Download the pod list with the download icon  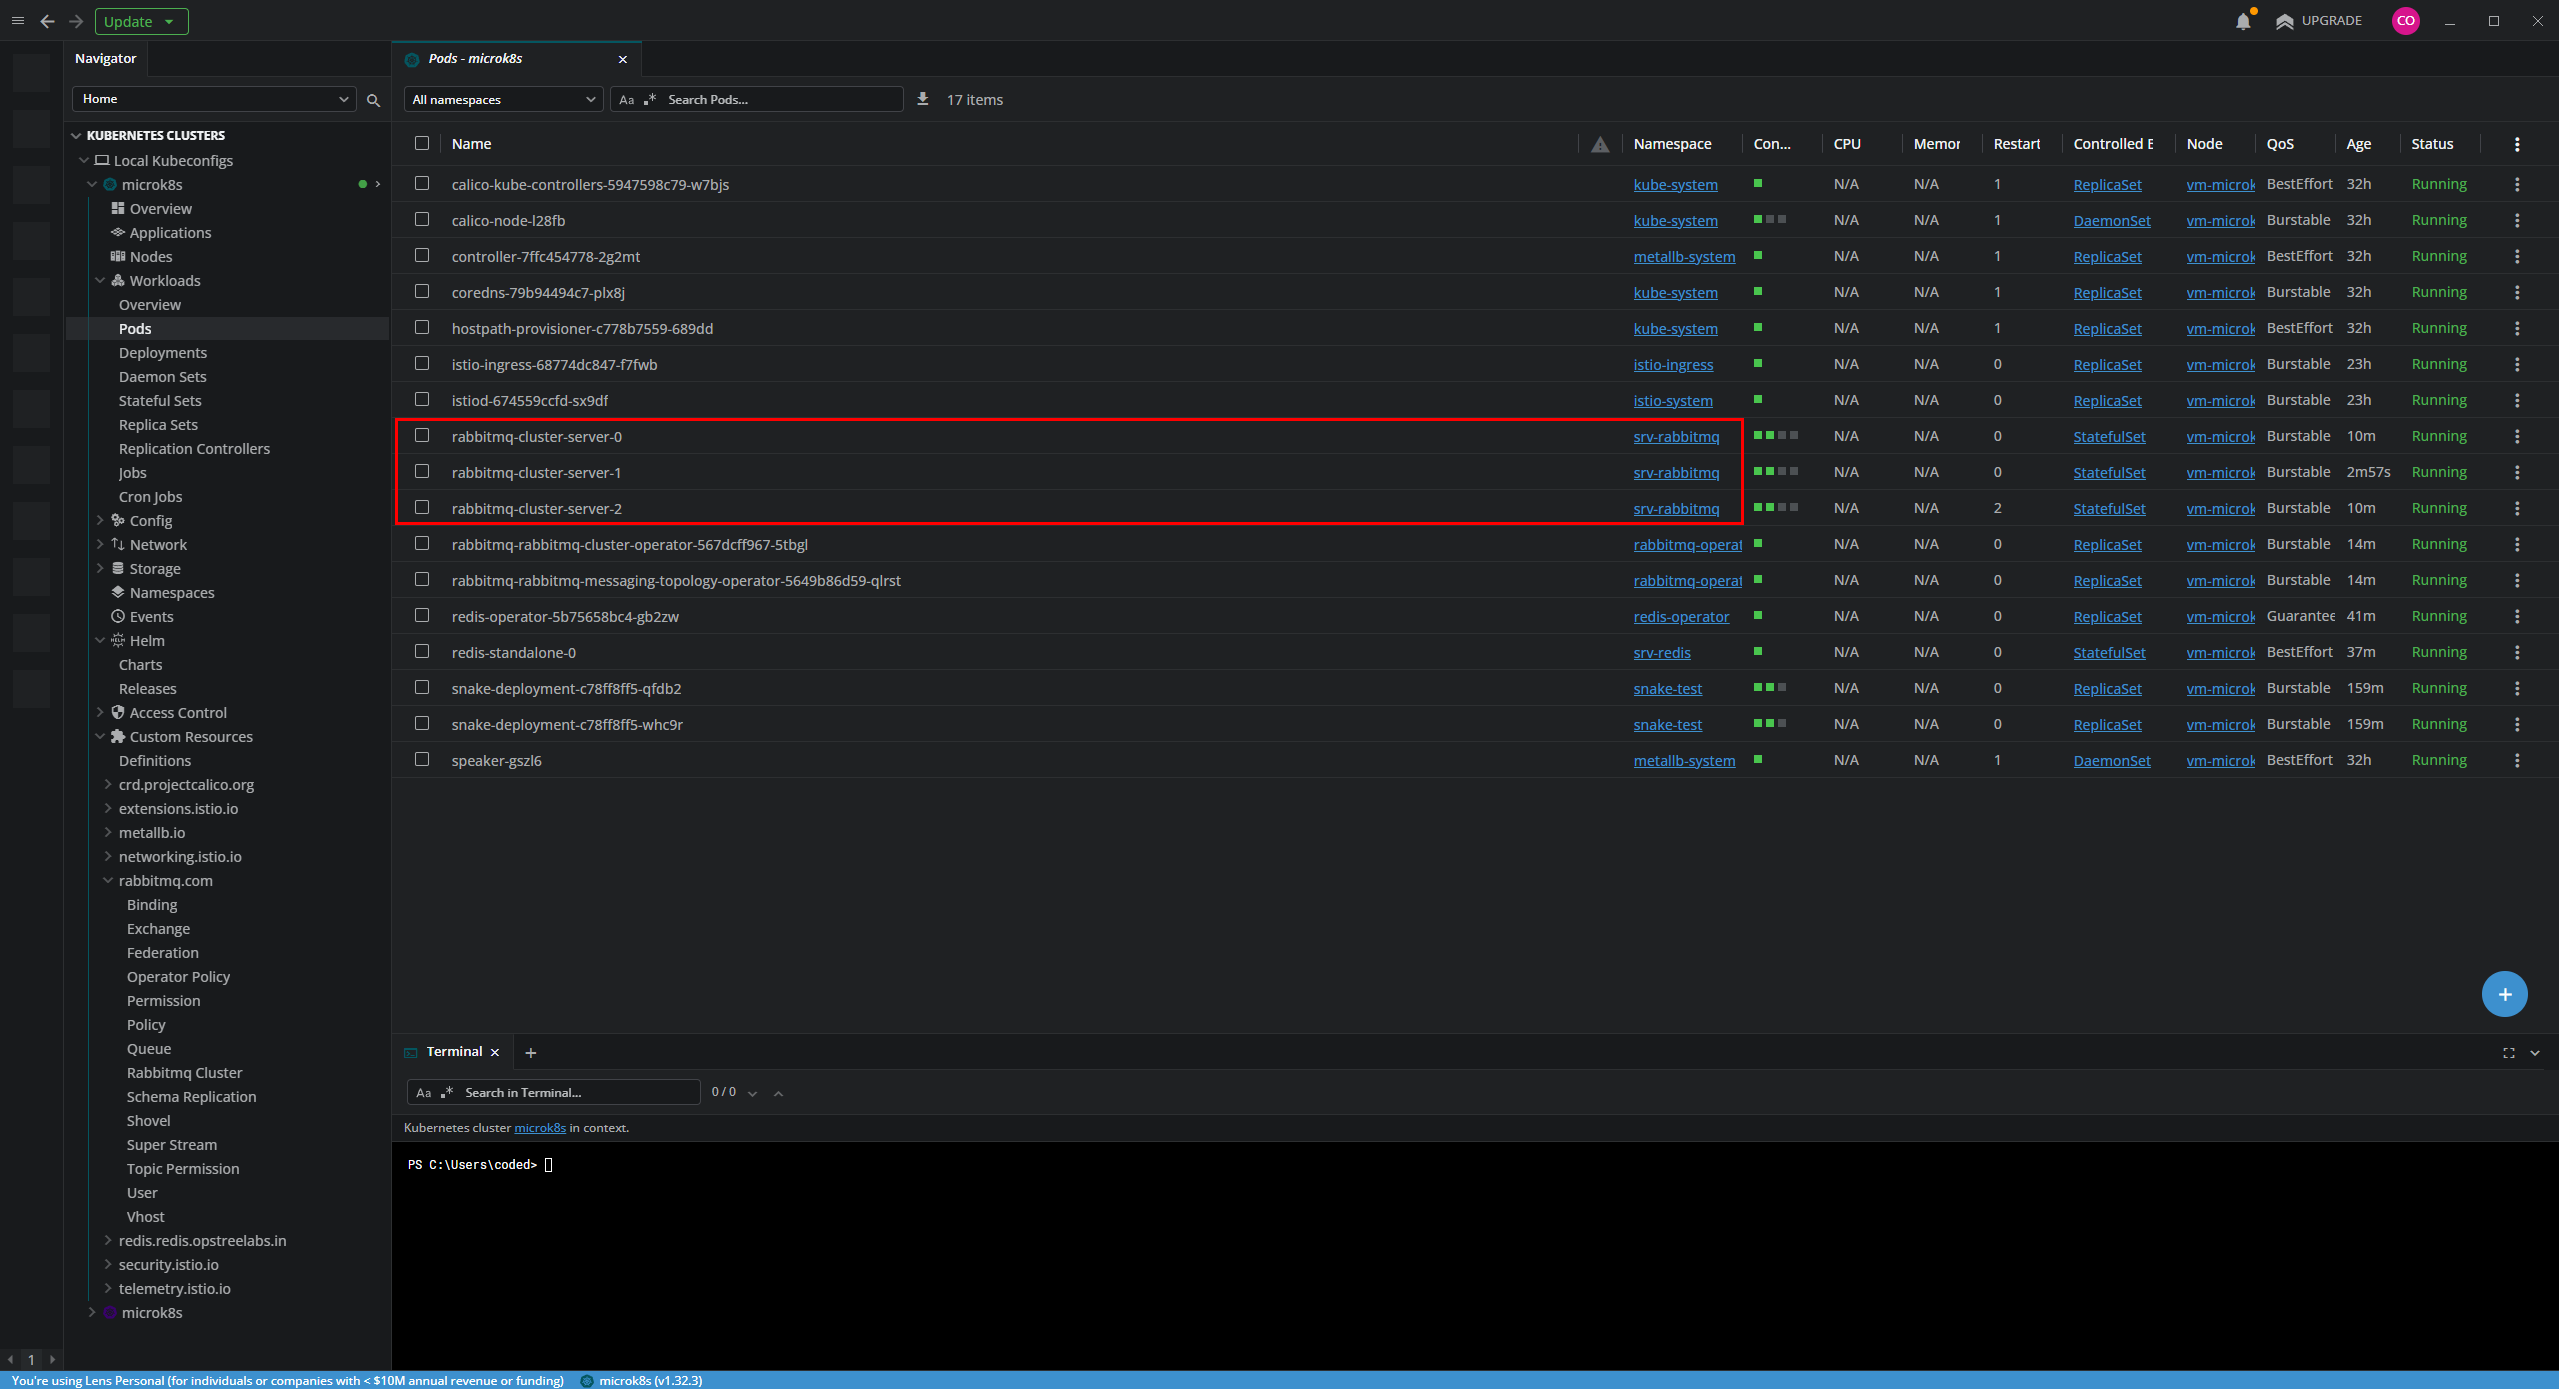pyautogui.click(x=923, y=99)
